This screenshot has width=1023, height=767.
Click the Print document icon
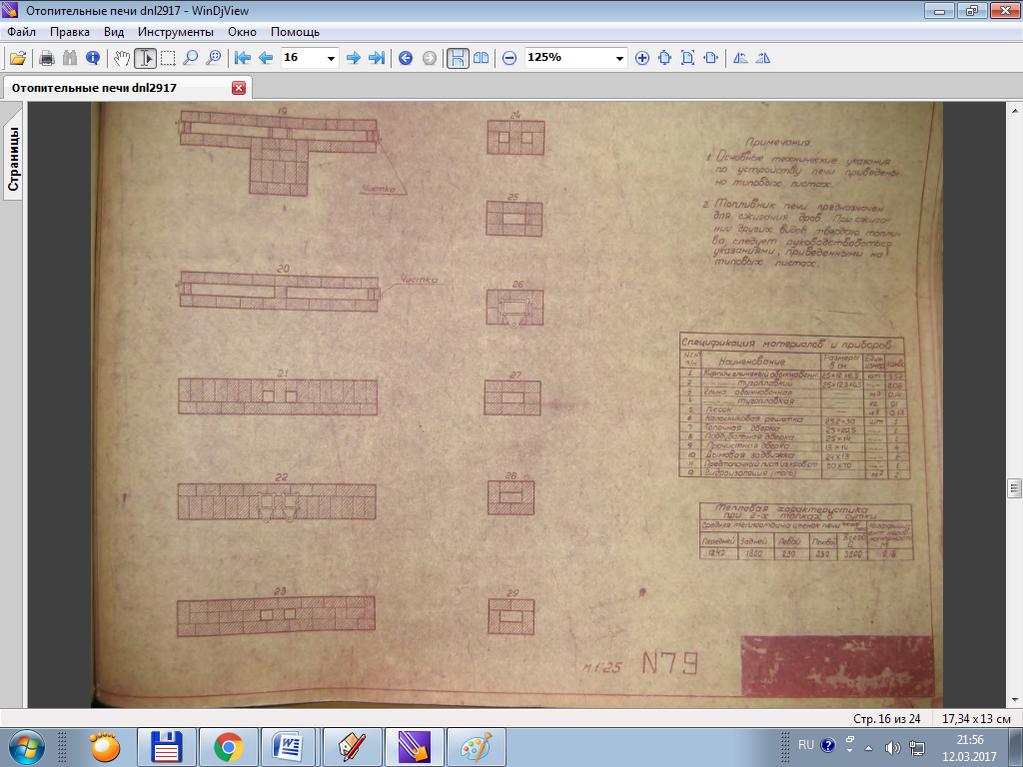tap(46, 58)
